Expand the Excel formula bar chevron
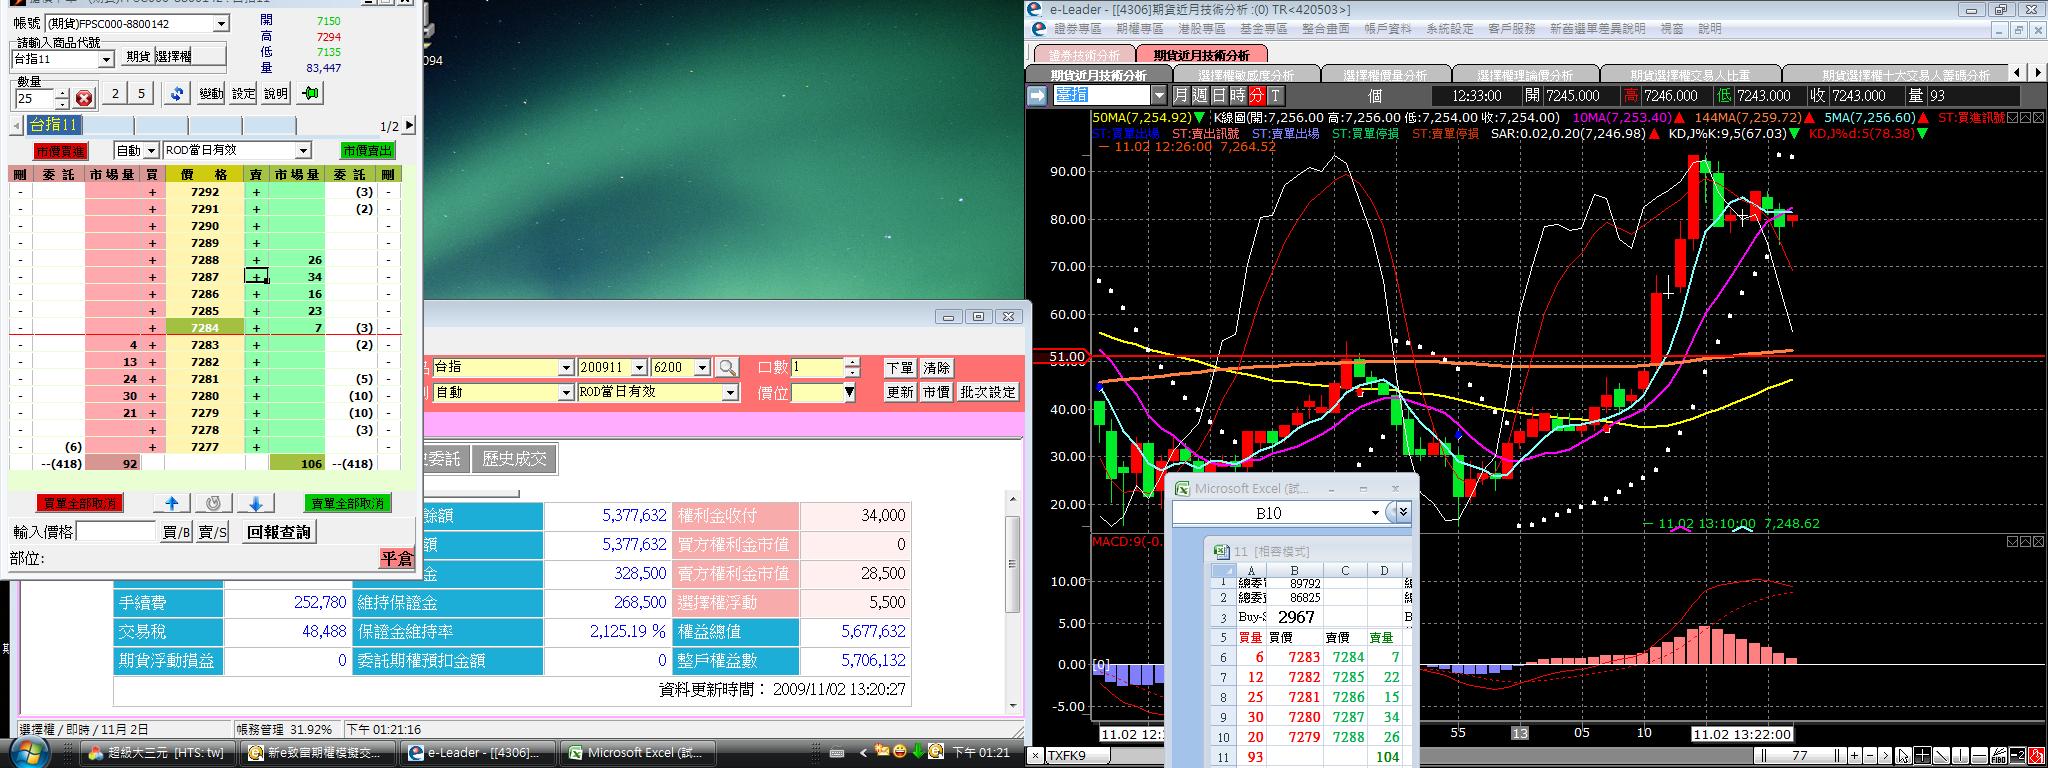Screen dimensions: 2048x768 [x=1403, y=512]
